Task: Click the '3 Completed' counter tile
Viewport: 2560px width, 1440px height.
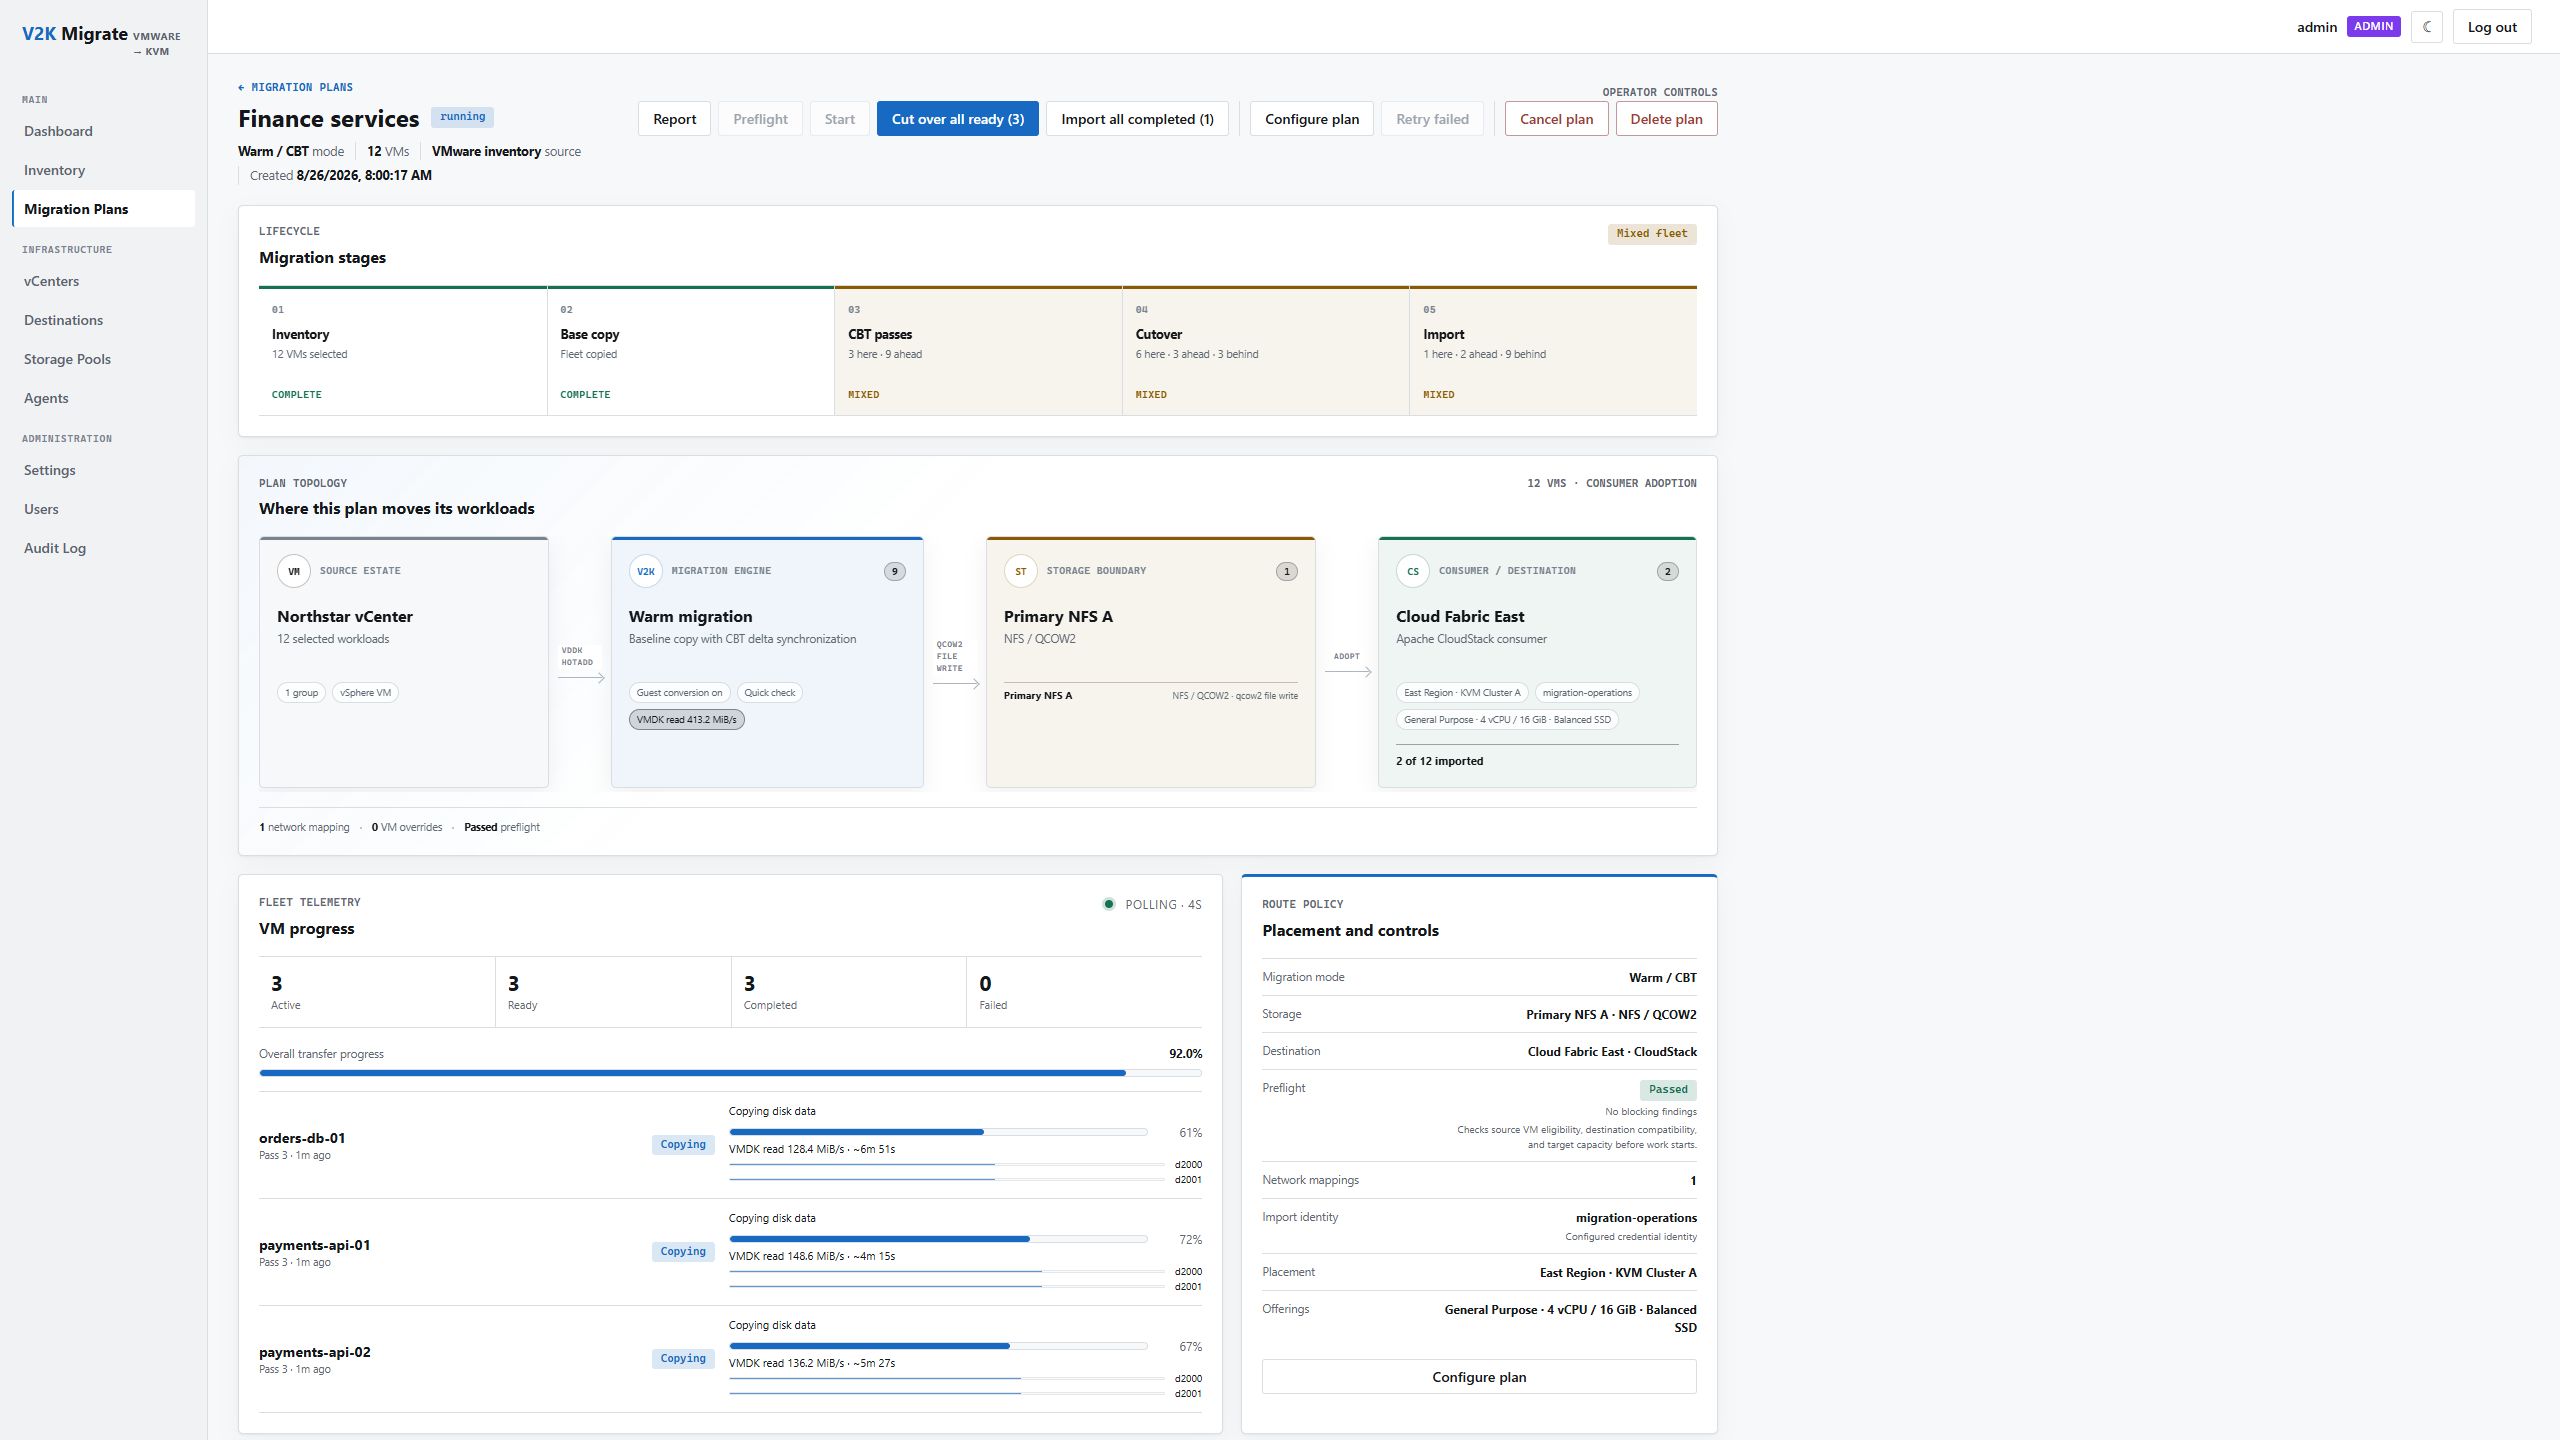Action: coord(849,992)
